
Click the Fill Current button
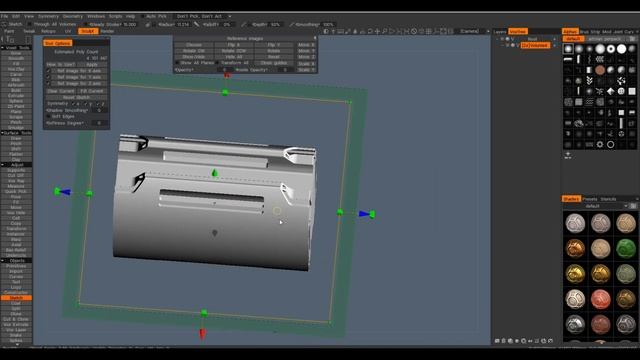[x=92, y=91]
